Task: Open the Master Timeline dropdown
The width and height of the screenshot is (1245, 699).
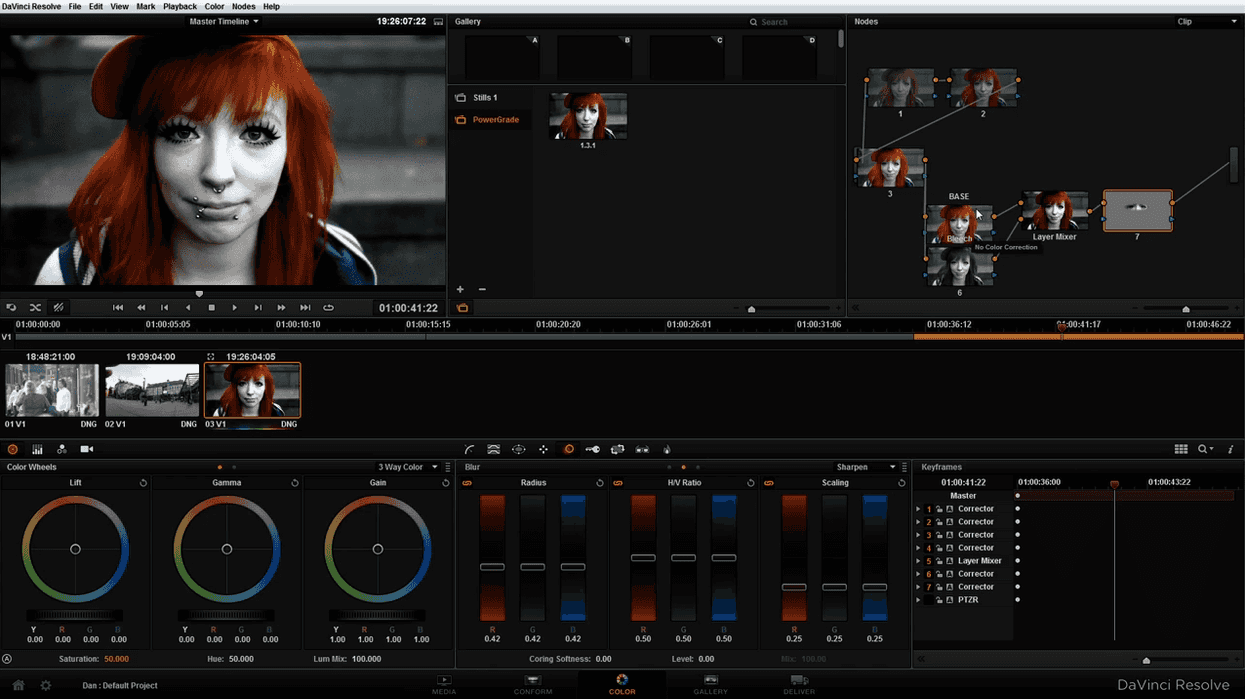Action: tap(224, 21)
